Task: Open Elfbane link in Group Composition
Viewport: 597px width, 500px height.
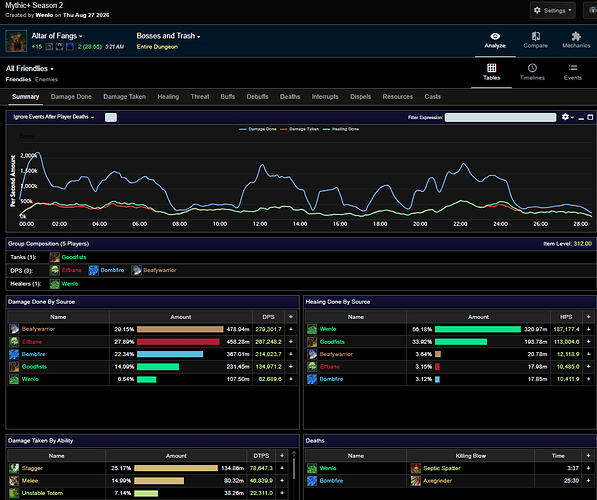Action: pos(72,270)
